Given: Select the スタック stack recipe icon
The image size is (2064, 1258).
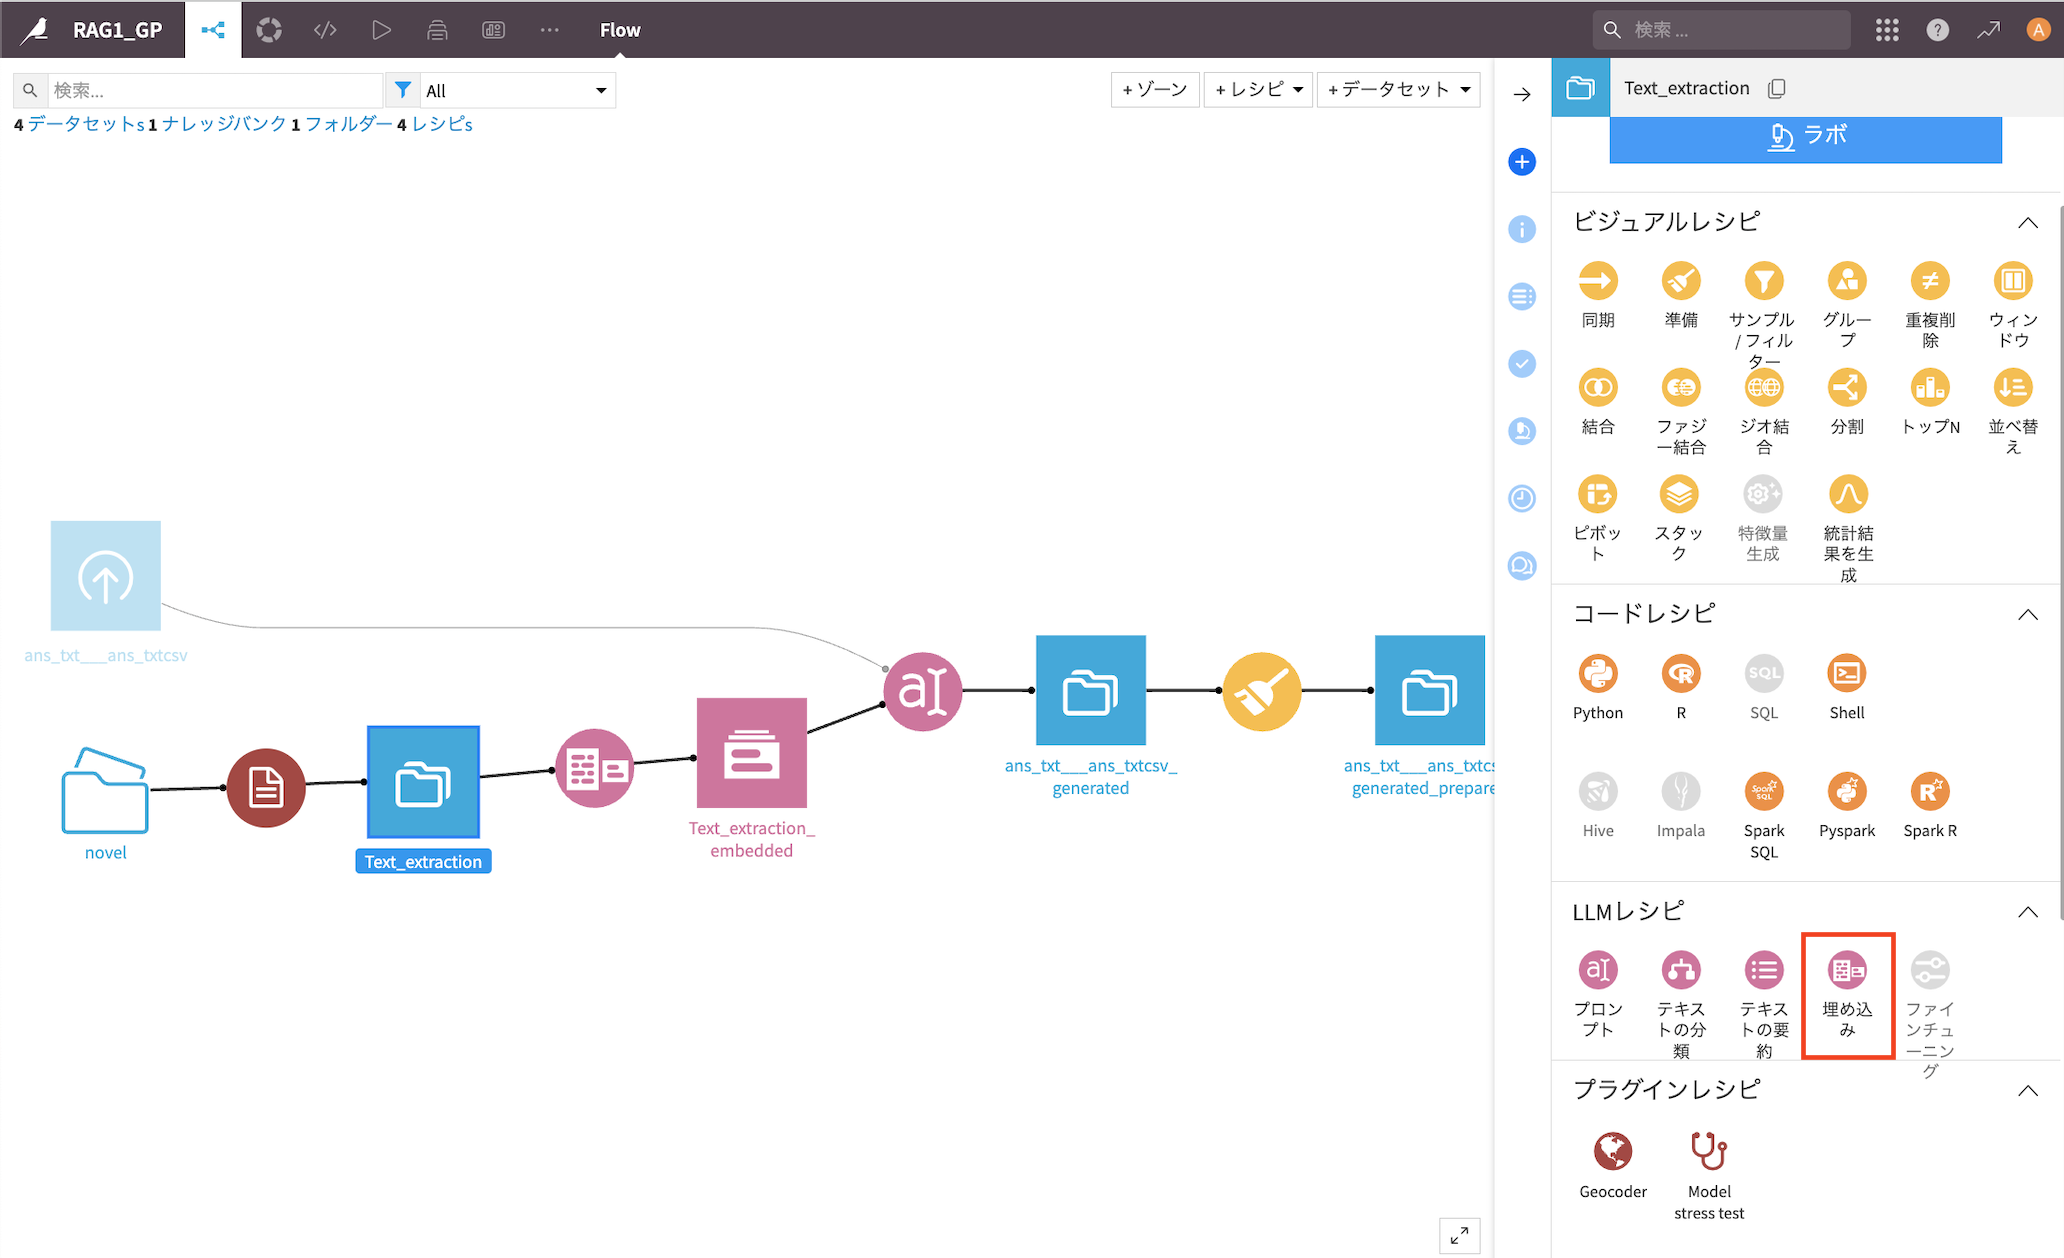Looking at the screenshot, I should (x=1679, y=495).
